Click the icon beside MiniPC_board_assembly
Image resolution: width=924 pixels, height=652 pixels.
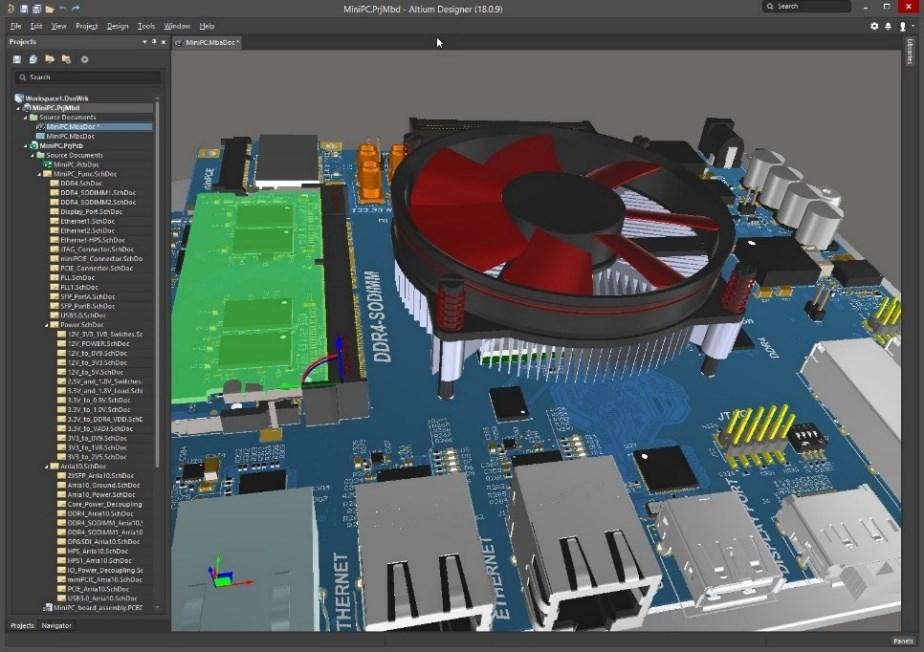click(x=47, y=607)
